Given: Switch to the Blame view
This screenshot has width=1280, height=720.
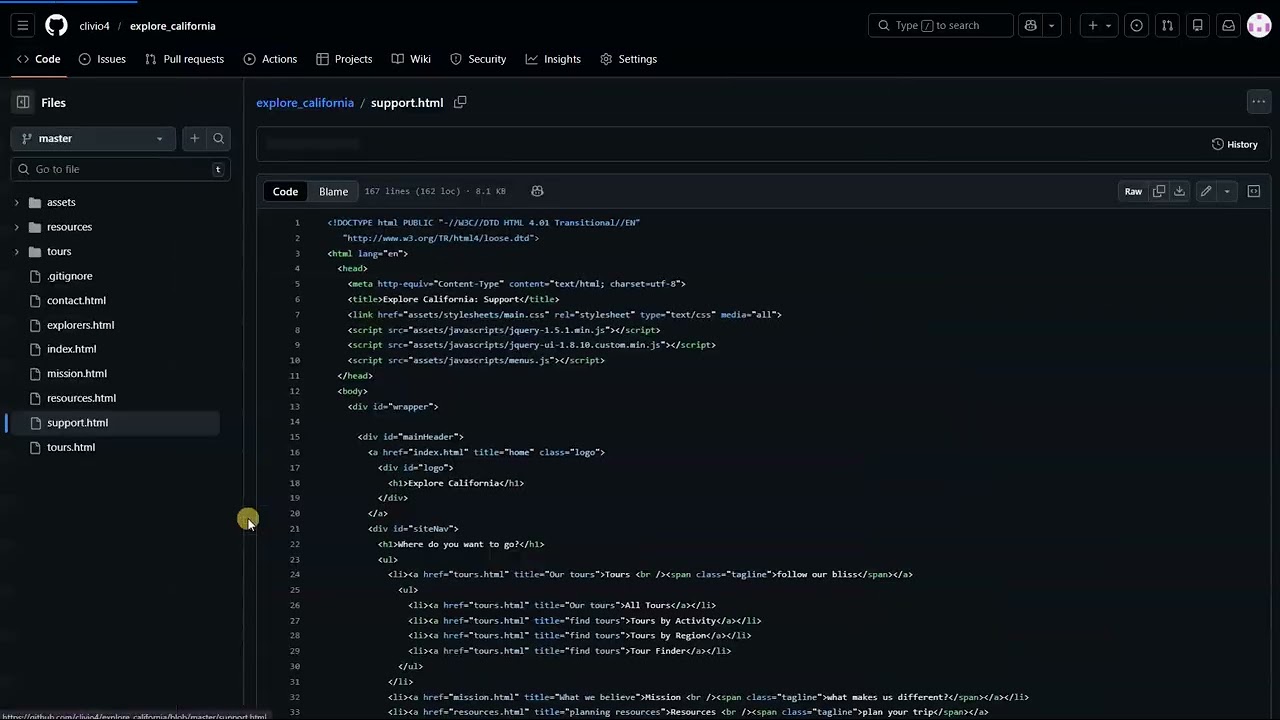Looking at the screenshot, I should click(x=333, y=191).
